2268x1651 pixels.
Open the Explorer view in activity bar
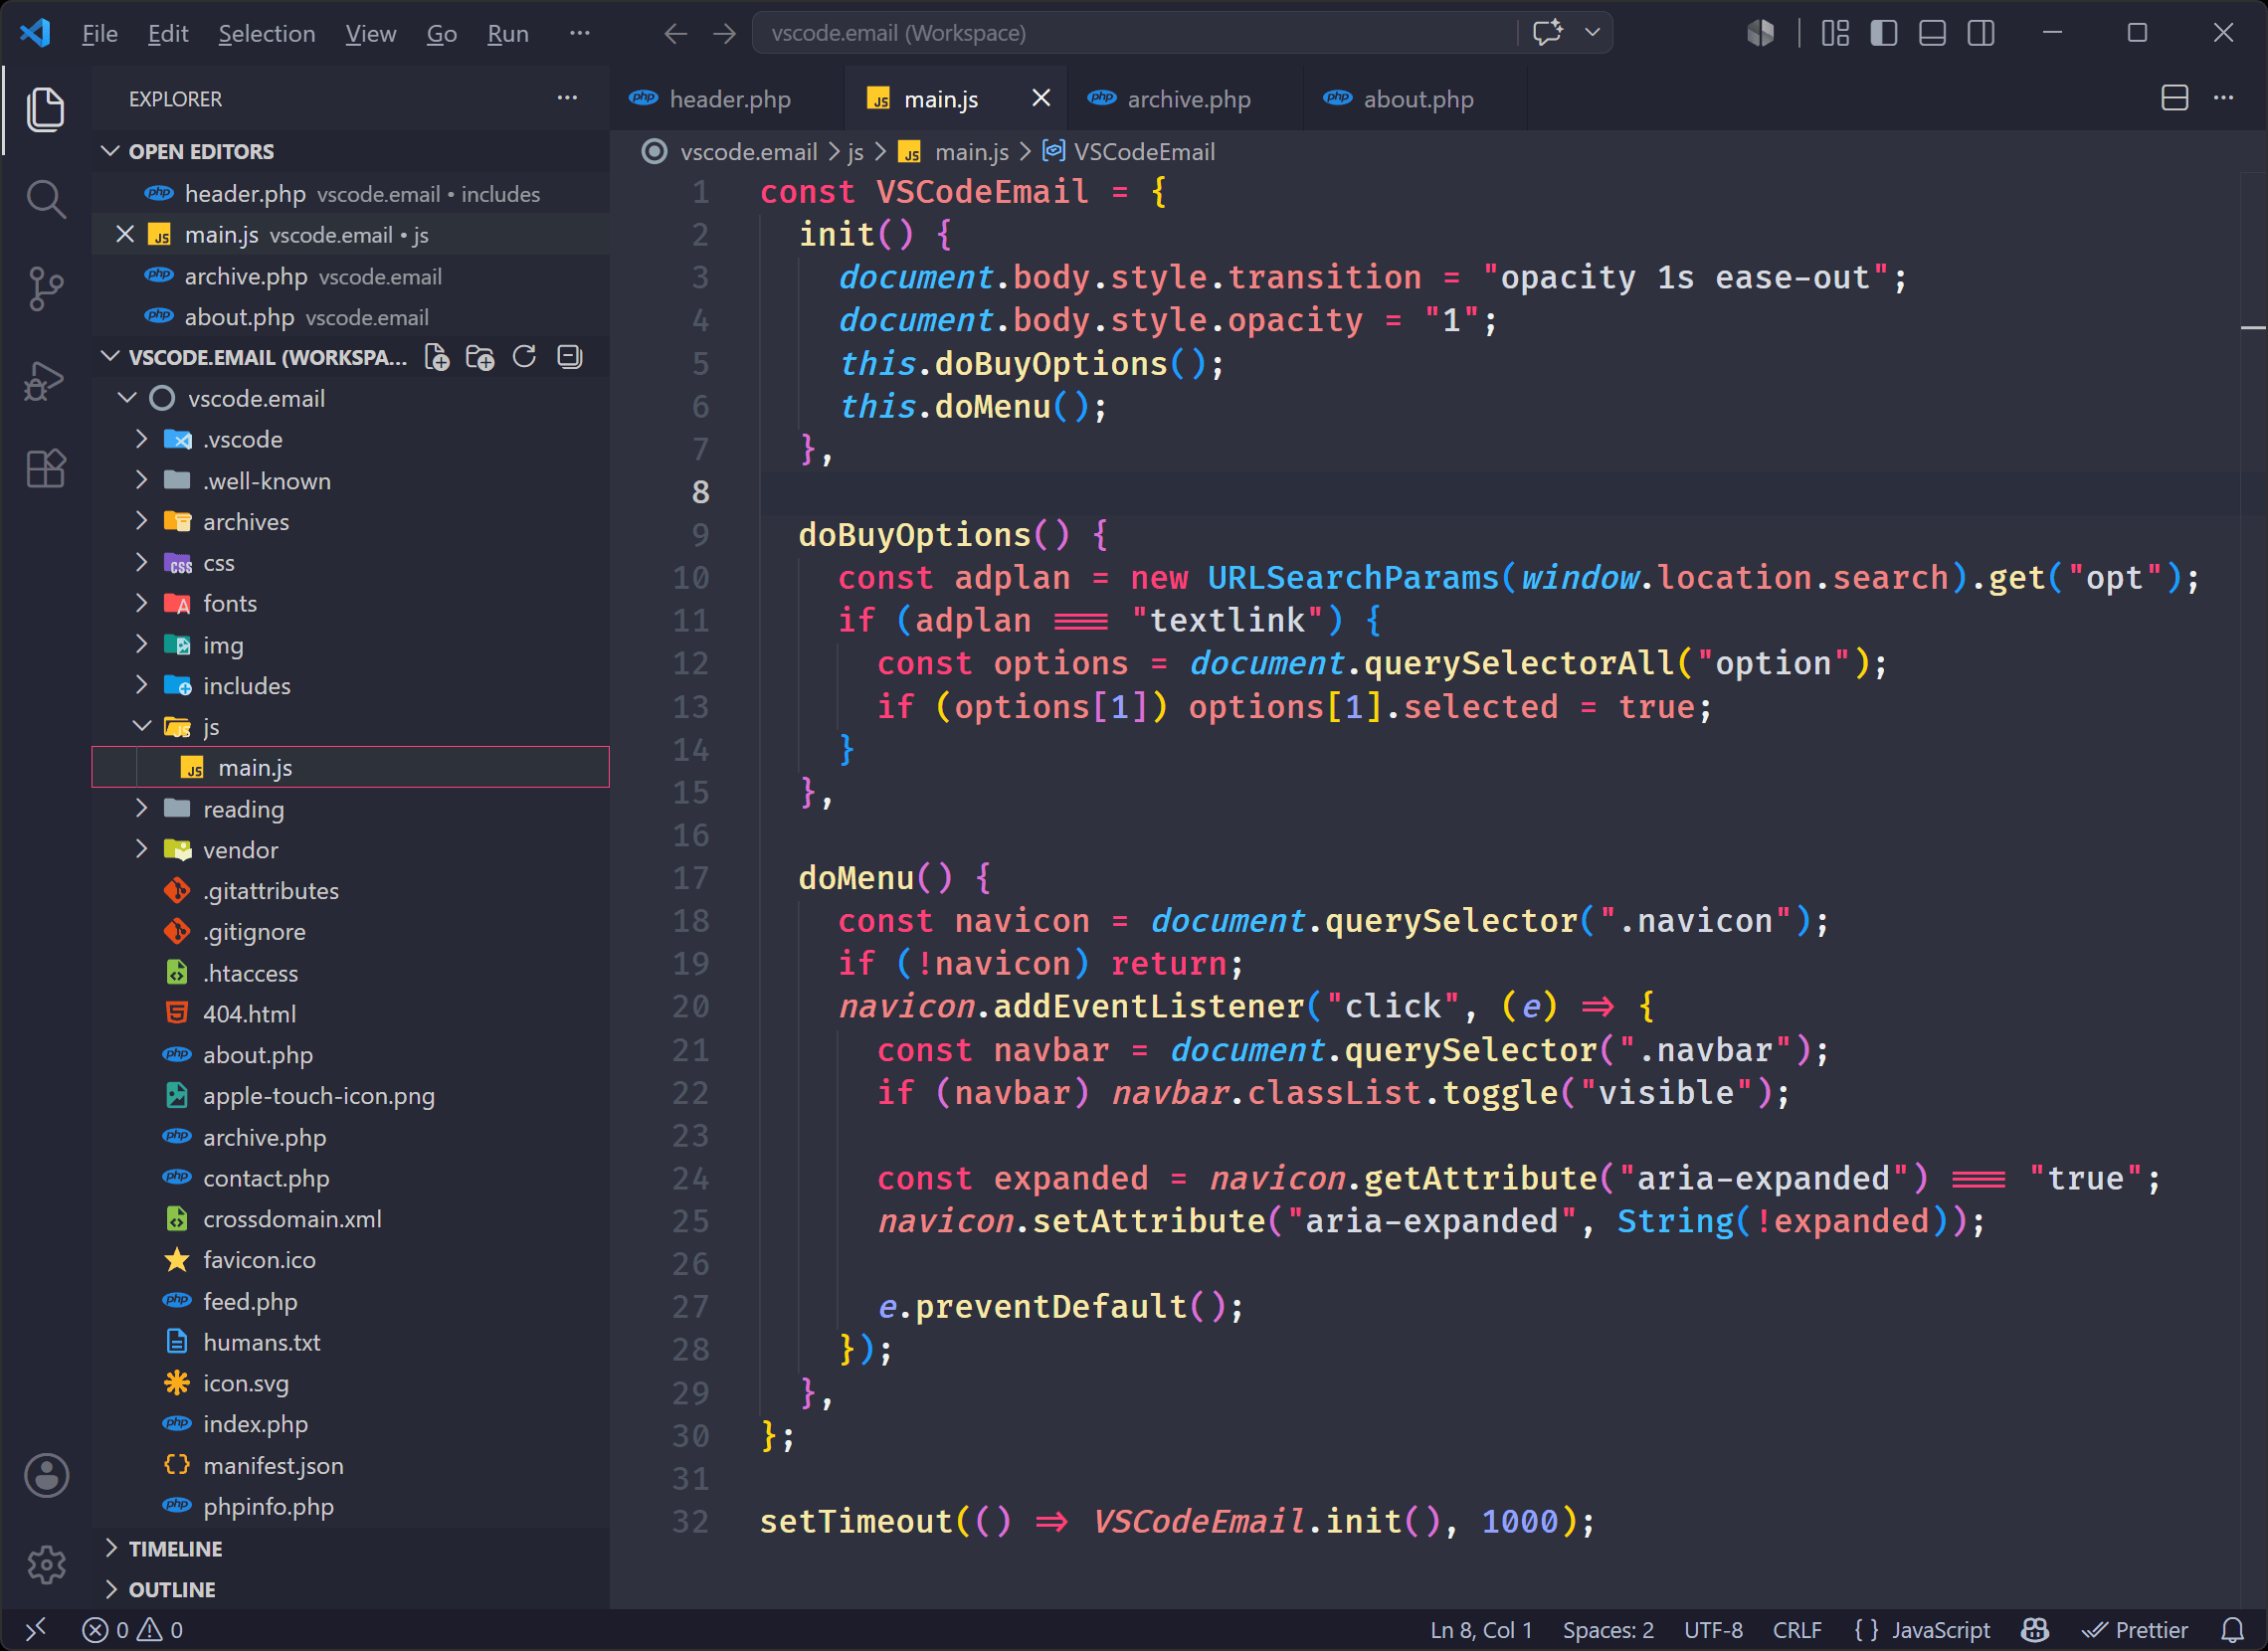(x=45, y=109)
